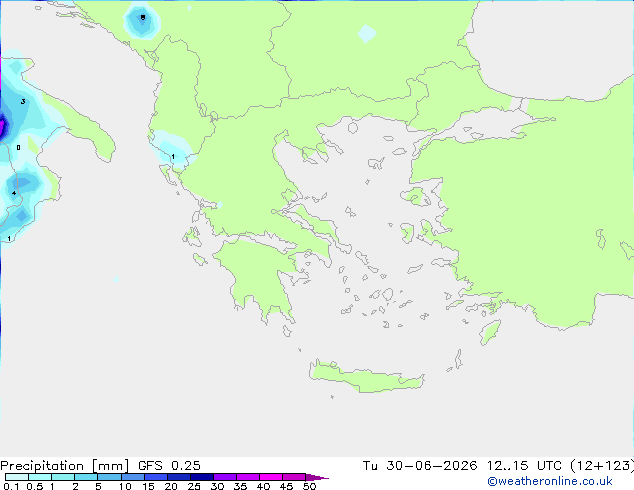Click the legend swatch between 0.5 and 1
Image resolution: width=634 pixels, height=490 pixels.
pos(40,477)
